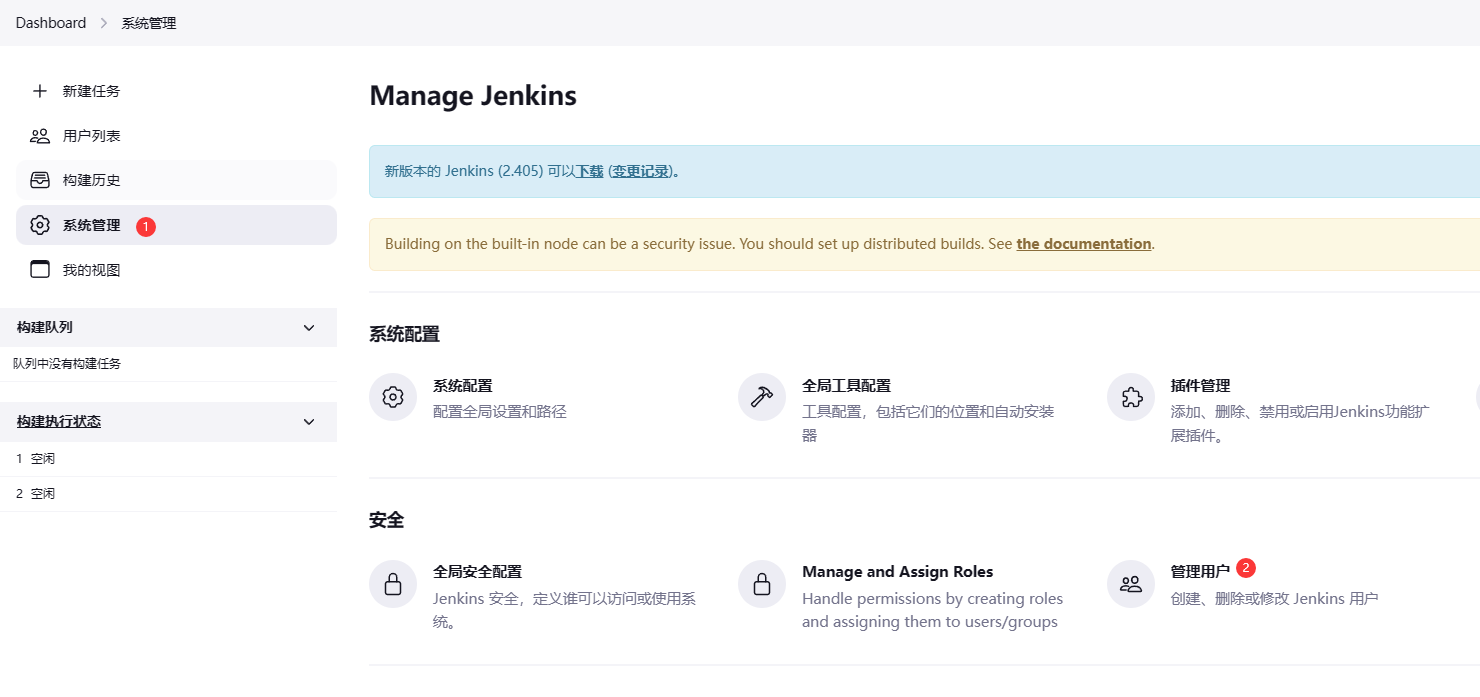Click the 队列中没有构建任务 text
The image size is (1480, 697).
tap(67, 364)
